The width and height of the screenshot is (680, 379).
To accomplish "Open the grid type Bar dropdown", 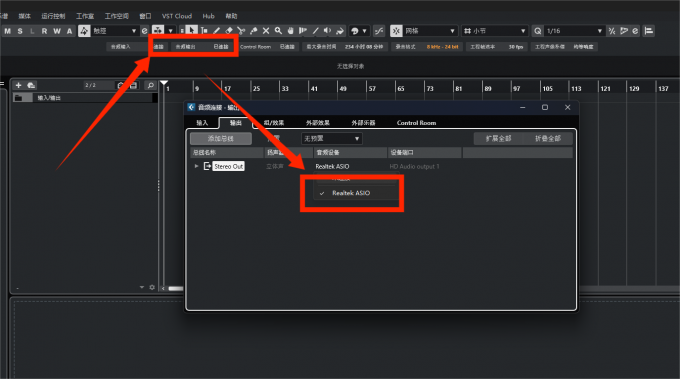I will coord(494,31).
